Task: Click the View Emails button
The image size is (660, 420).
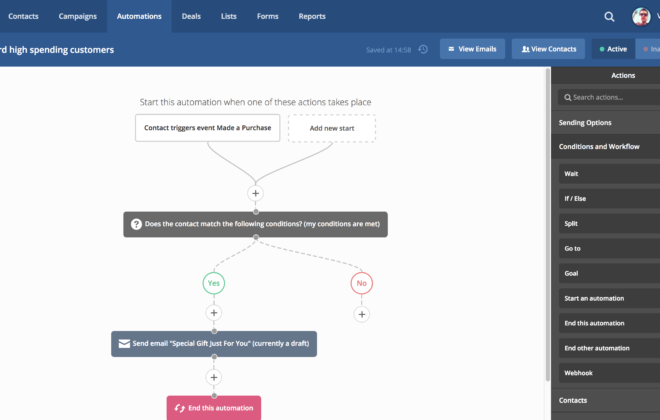Action: 472,49
